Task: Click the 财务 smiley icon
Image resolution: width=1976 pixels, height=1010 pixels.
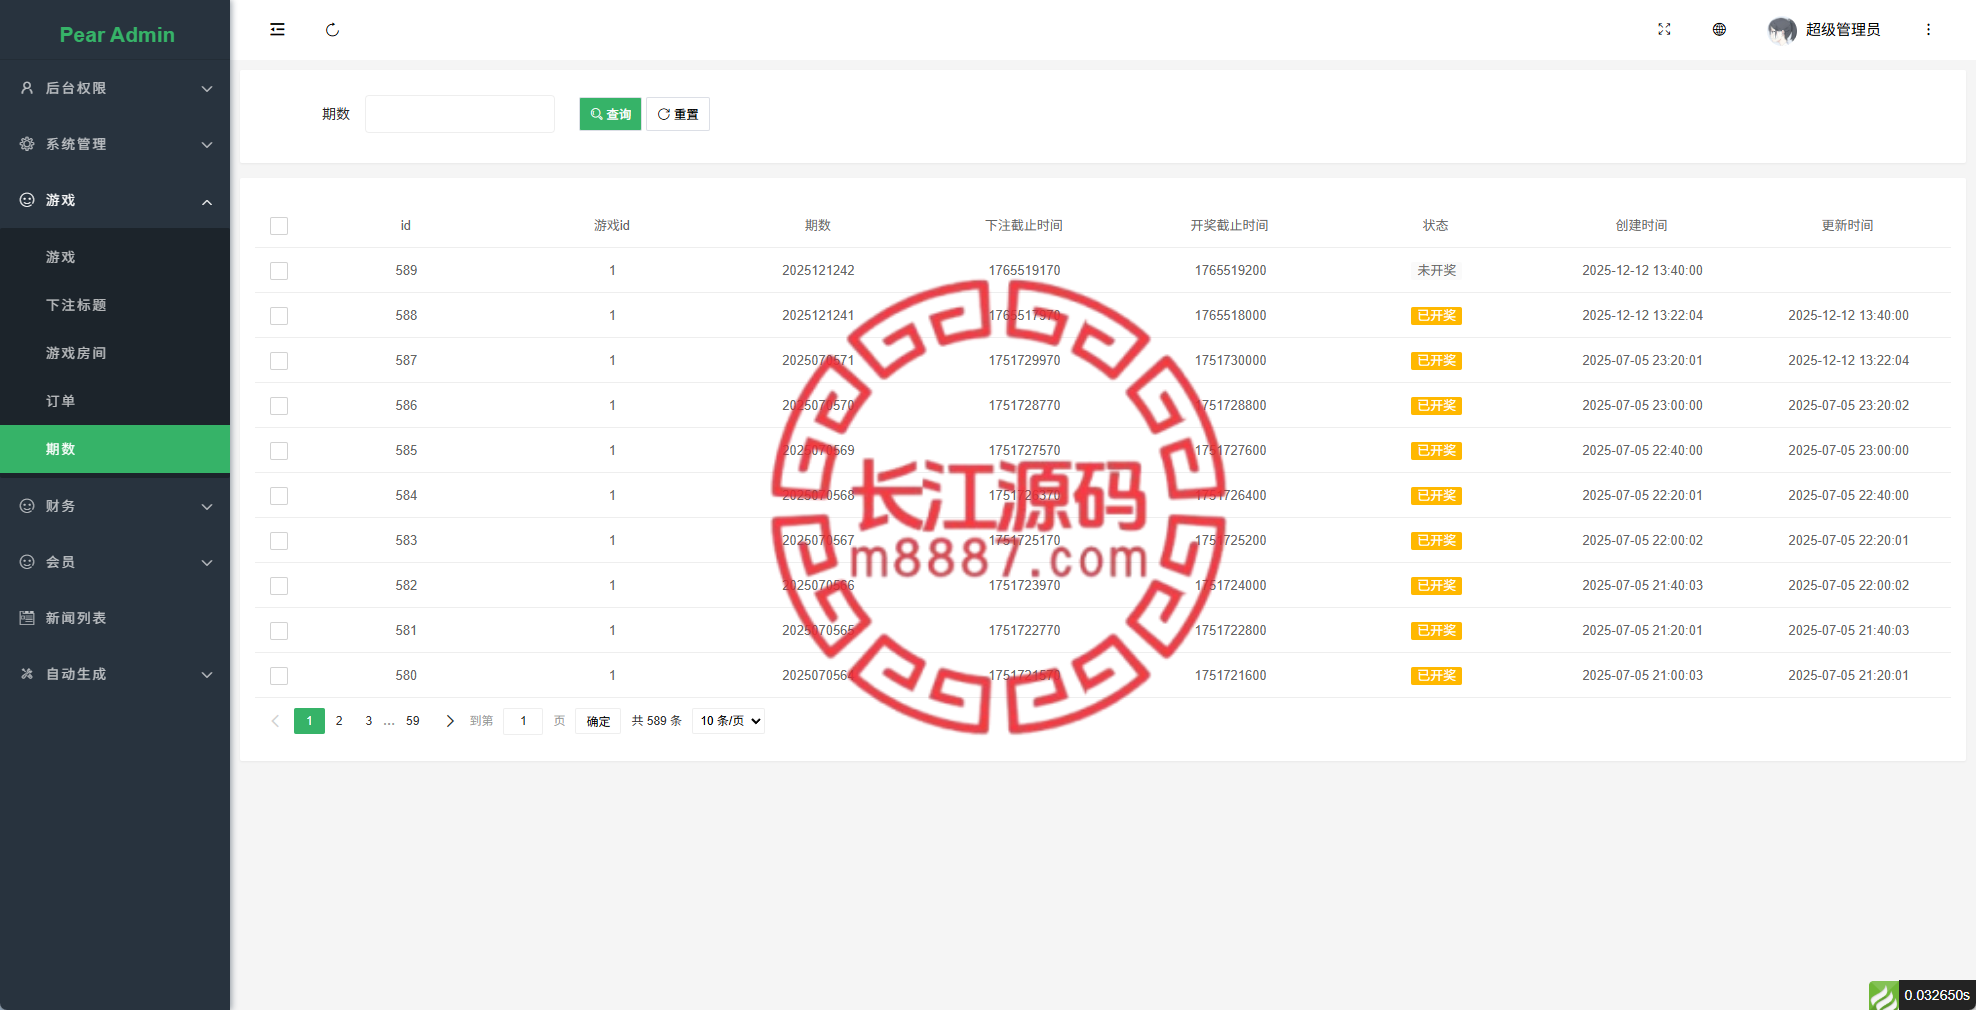Action: [x=27, y=506]
